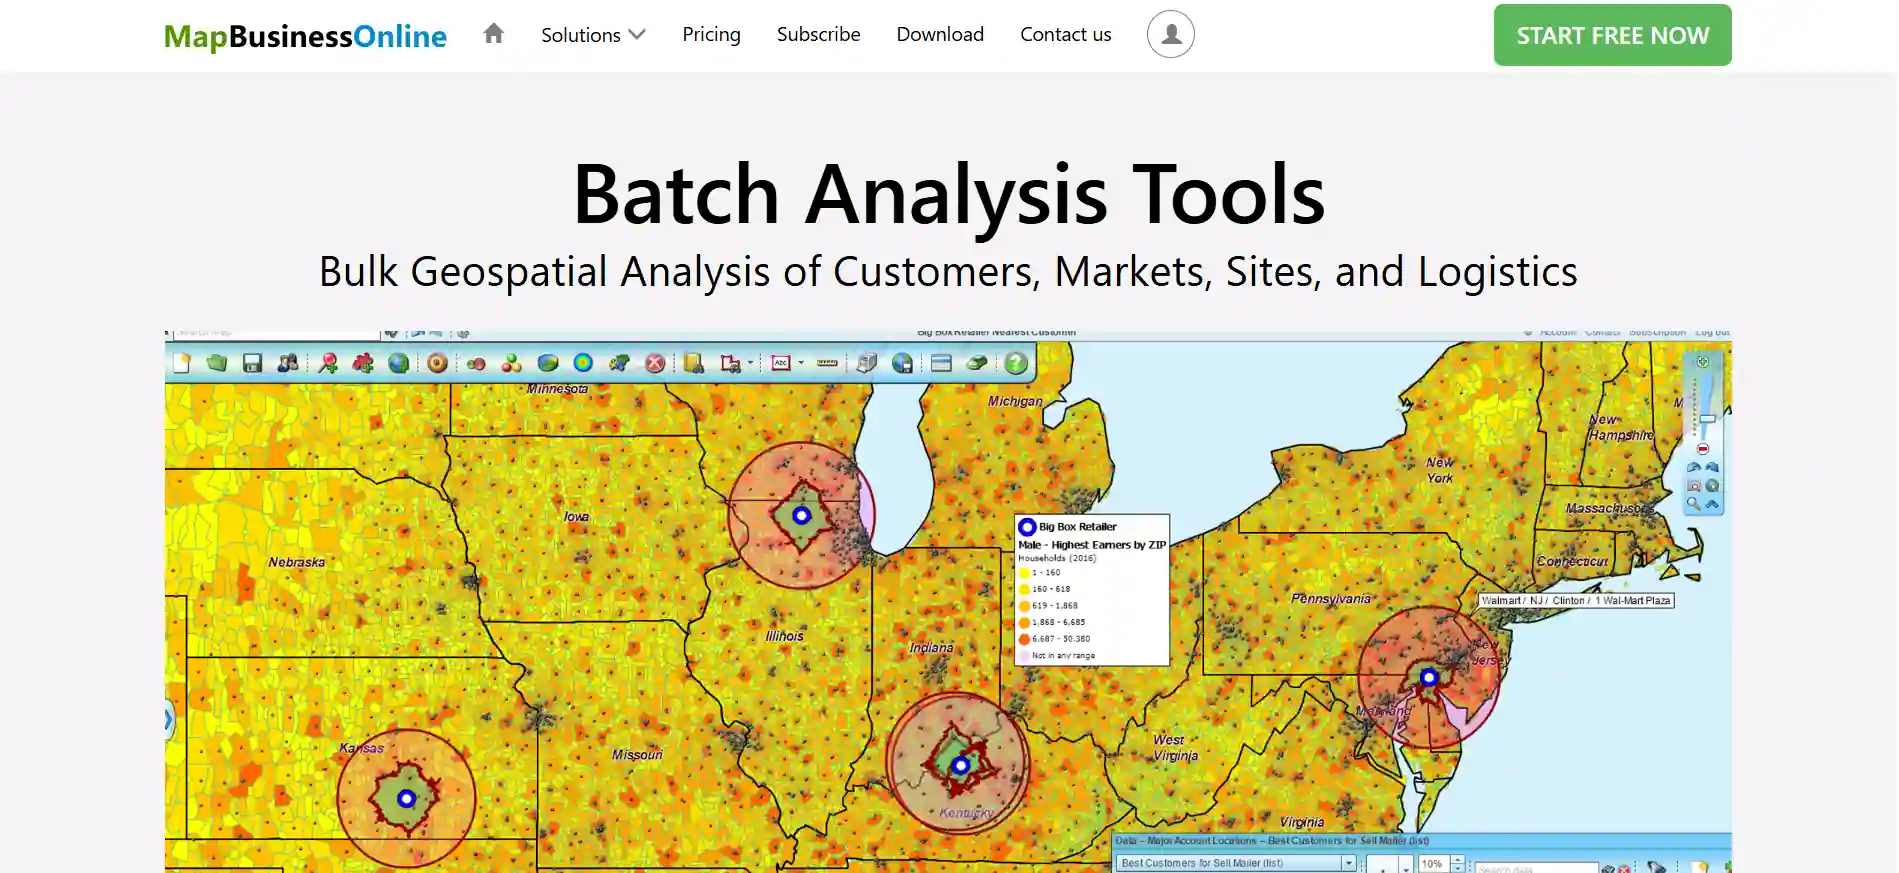This screenshot has height=873, width=1899.
Task: Select the Abc text label tool
Action: pos(781,363)
